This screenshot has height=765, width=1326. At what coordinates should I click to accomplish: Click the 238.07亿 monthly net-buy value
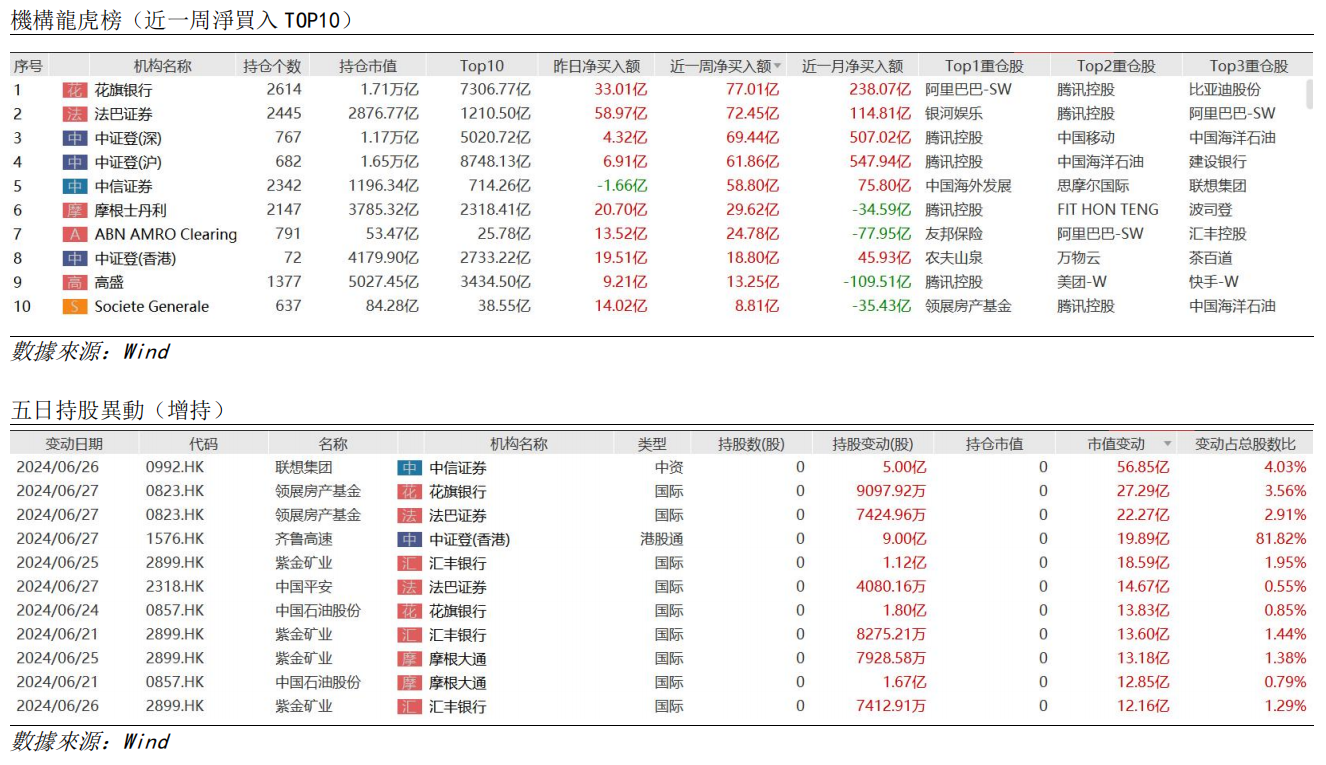879,90
